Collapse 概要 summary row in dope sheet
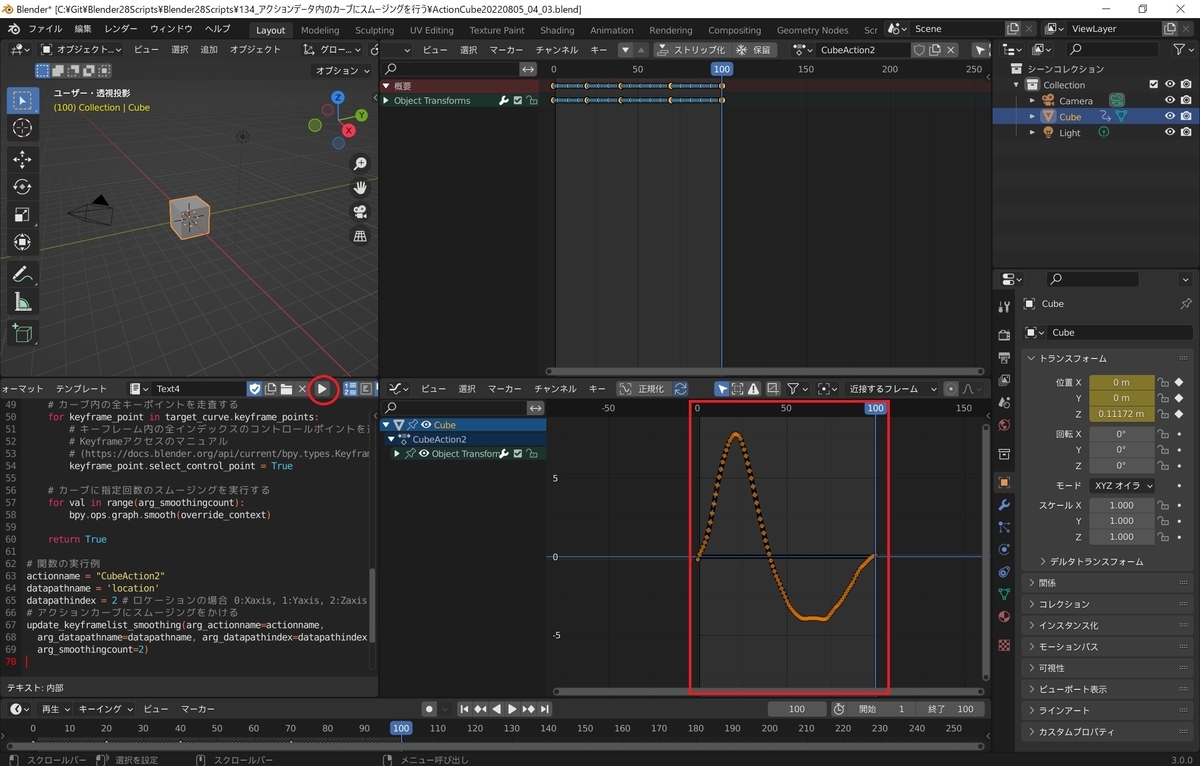The image size is (1200, 766). tap(386, 86)
